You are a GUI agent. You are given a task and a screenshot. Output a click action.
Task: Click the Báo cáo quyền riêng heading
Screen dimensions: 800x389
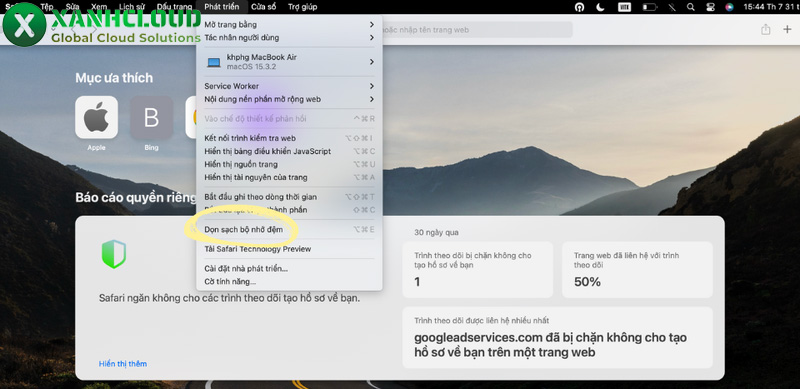[136, 197]
